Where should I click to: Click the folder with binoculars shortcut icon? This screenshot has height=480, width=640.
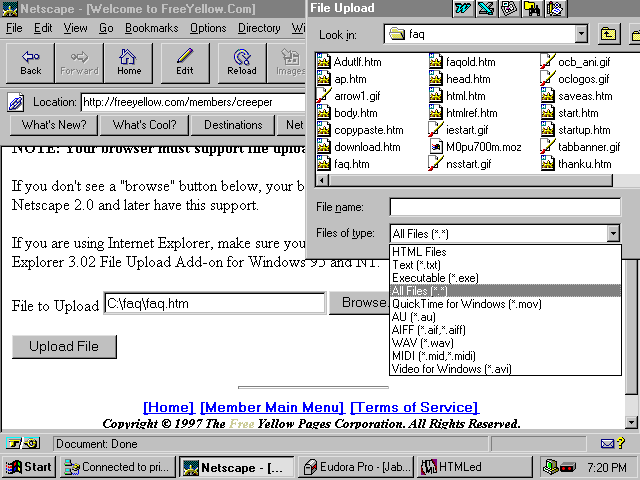pyautogui.click(x=532, y=9)
